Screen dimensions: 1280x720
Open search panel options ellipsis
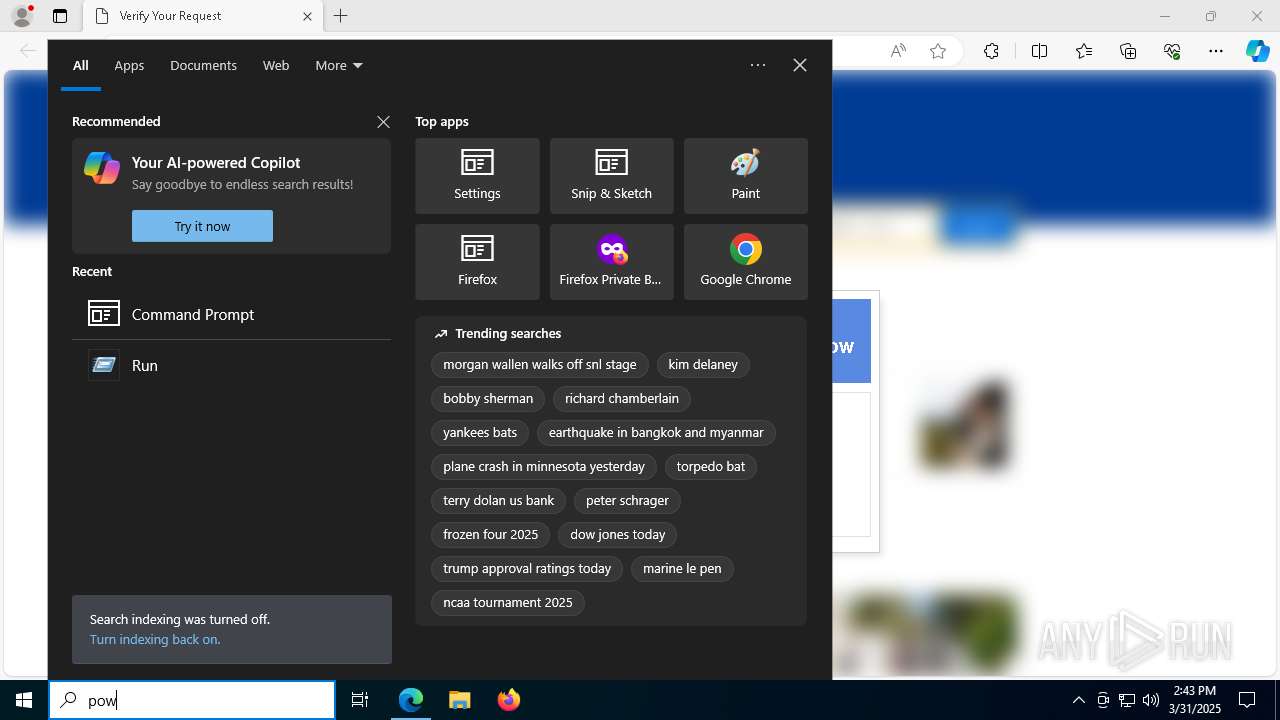pyautogui.click(x=758, y=65)
